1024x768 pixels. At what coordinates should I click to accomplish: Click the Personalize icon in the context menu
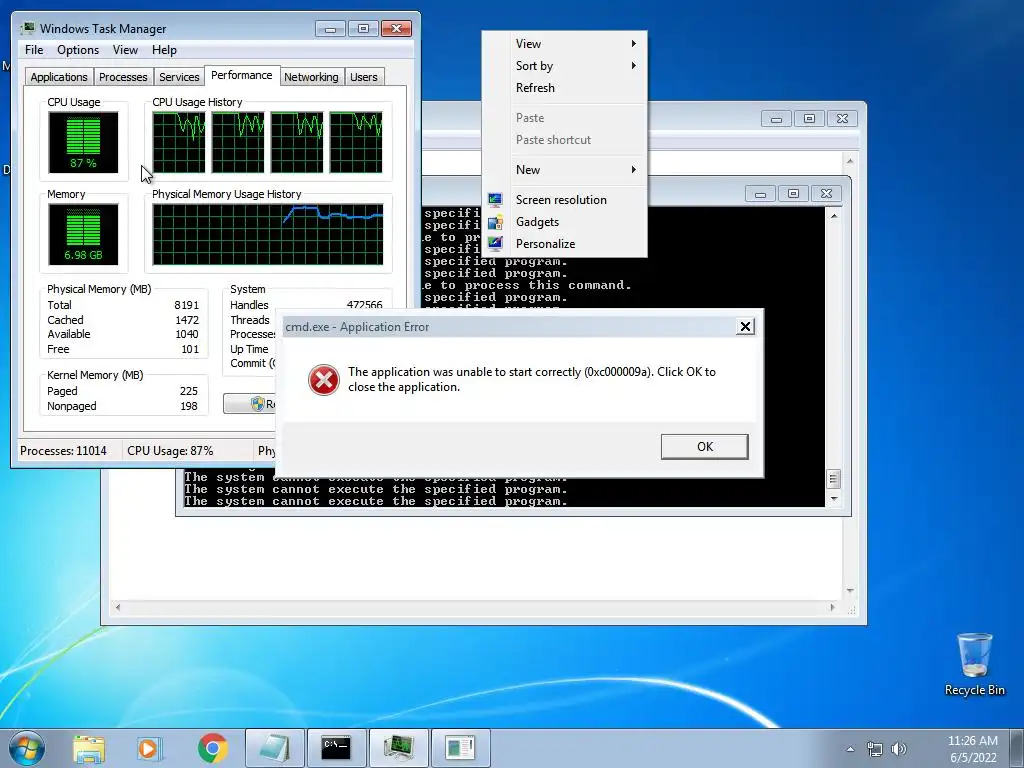[496, 244]
